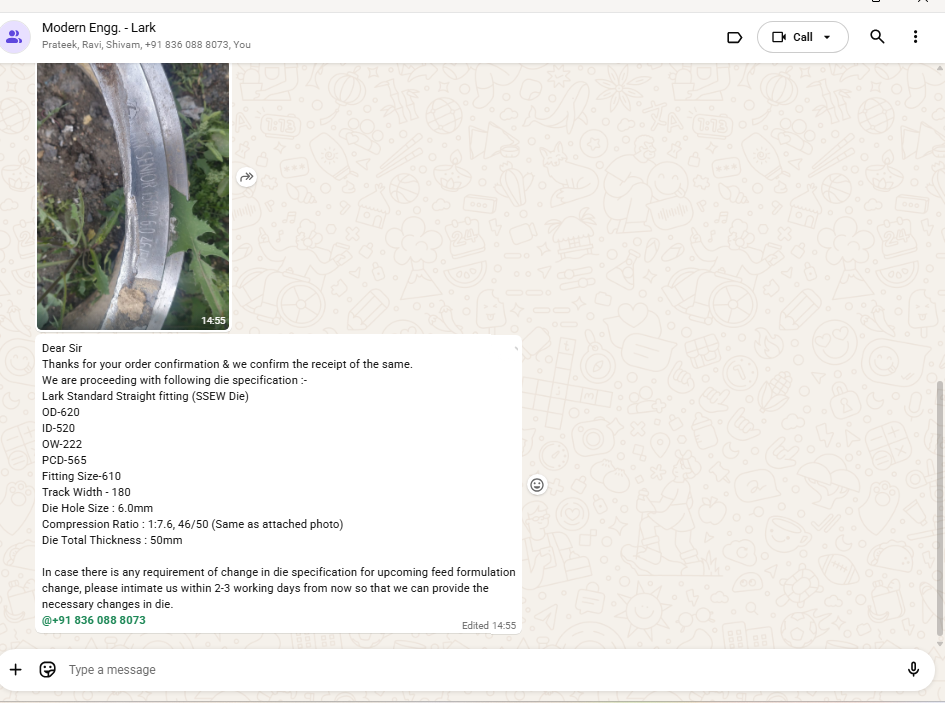Forward the die photo using the arrow icon

point(246,177)
